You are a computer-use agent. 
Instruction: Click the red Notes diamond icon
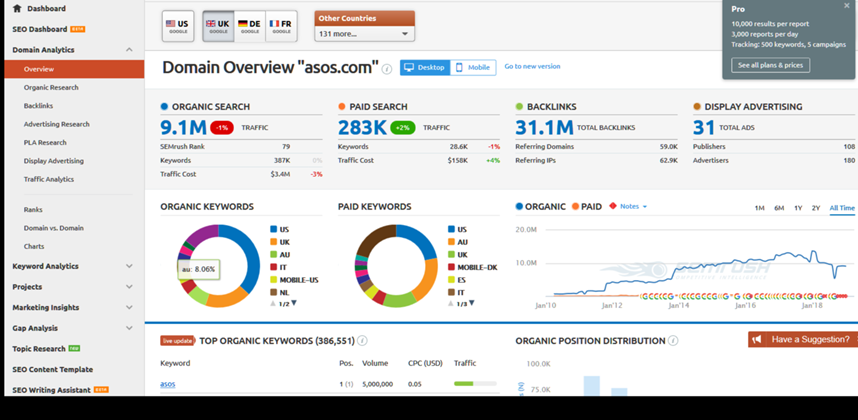click(613, 206)
